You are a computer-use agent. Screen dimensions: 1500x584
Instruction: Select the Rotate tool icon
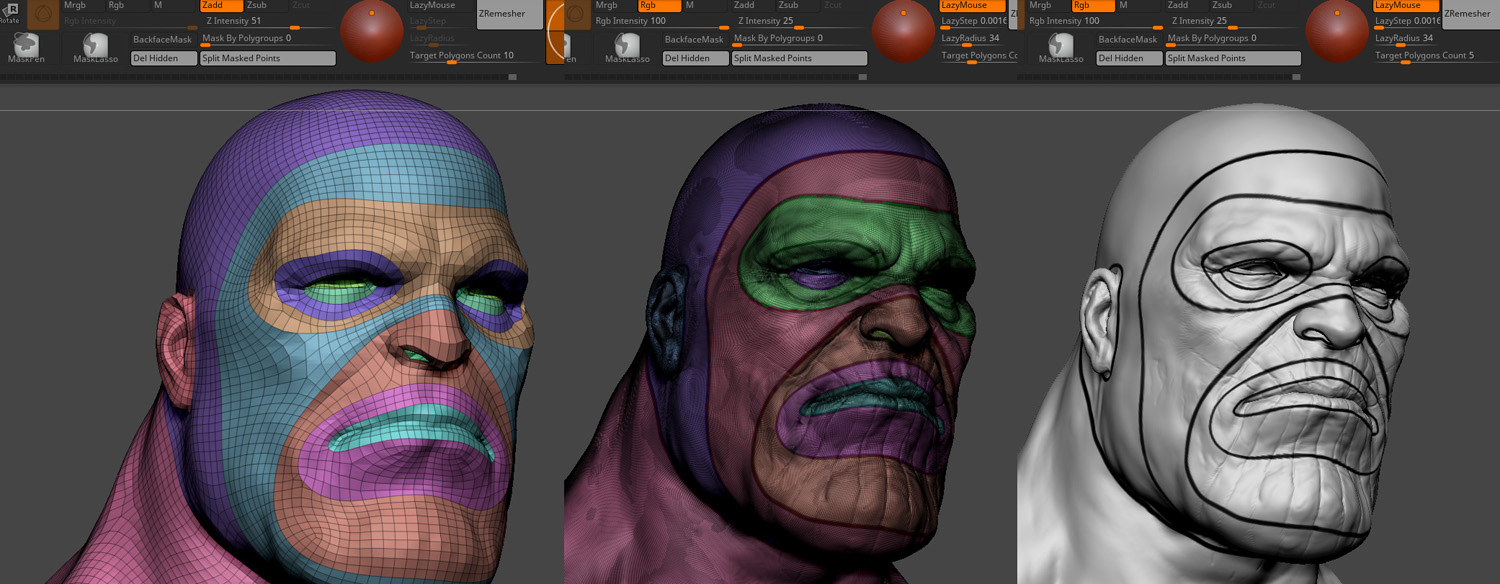click(9, 12)
